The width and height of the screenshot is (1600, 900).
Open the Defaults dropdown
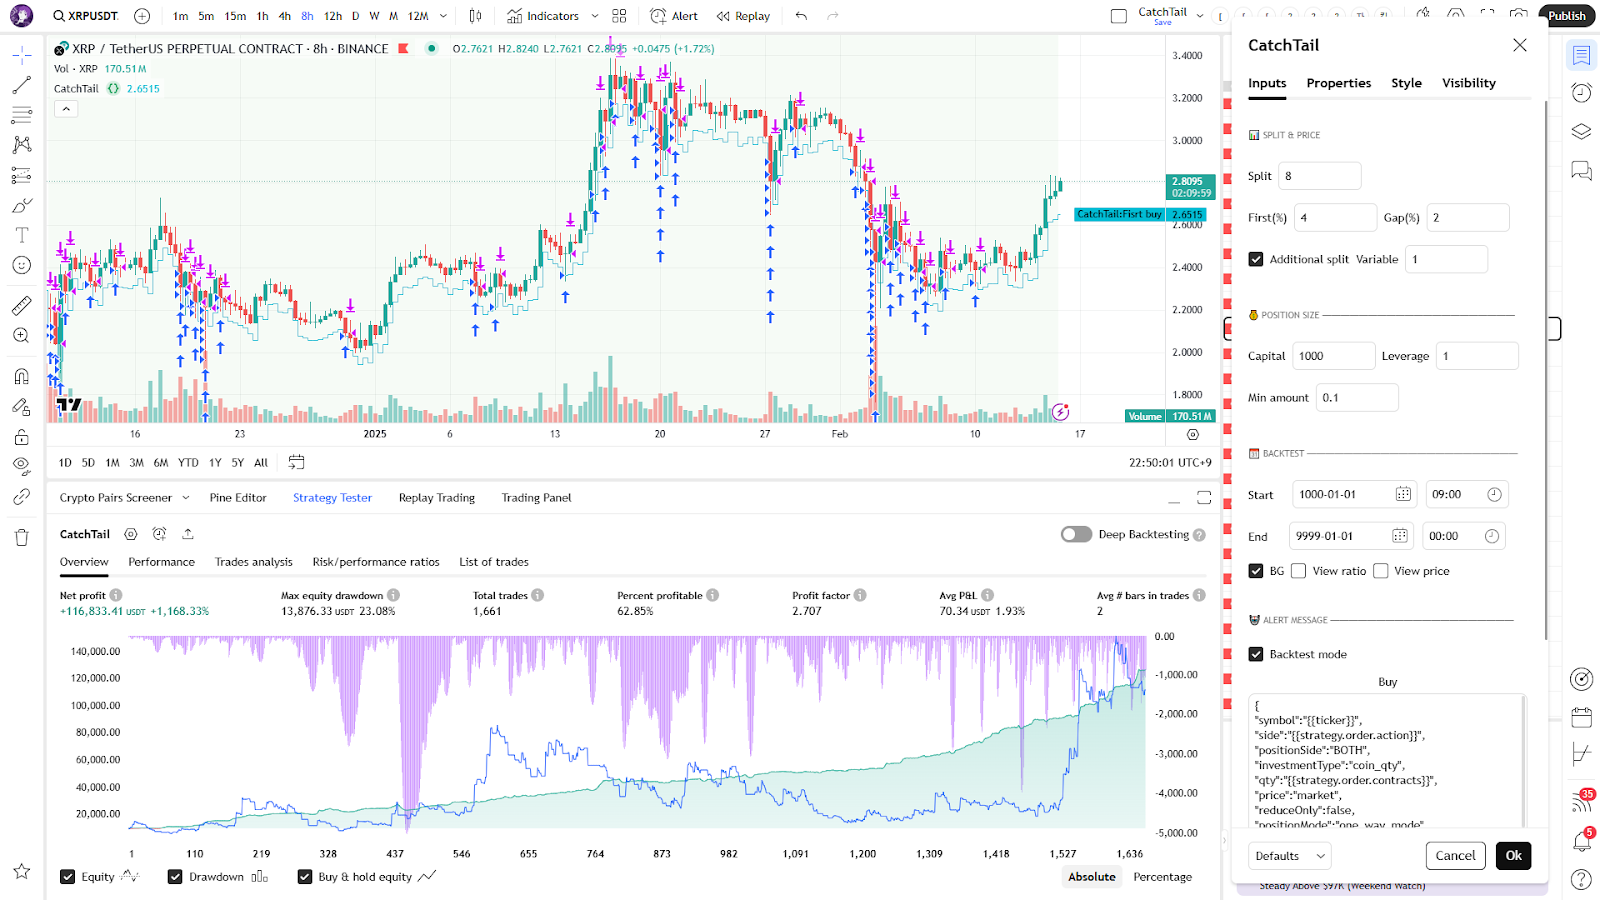[x=1290, y=856]
